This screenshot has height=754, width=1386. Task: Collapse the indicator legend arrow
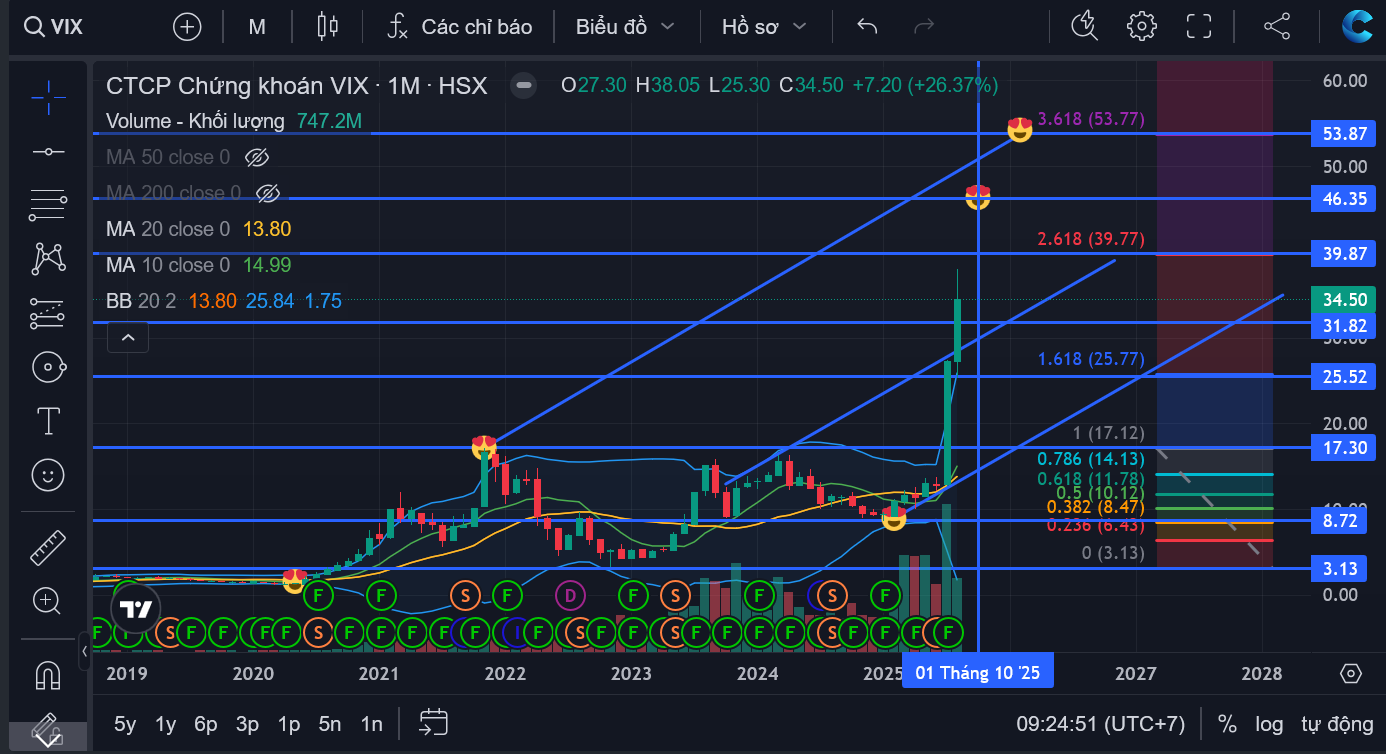128,338
